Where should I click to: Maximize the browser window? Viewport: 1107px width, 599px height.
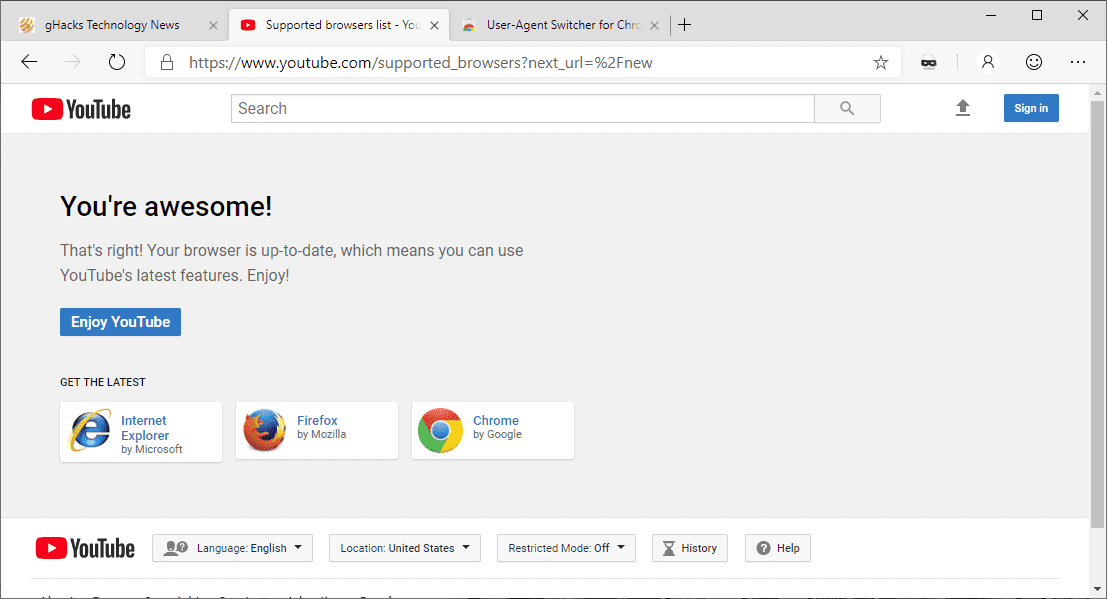(x=1037, y=15)
